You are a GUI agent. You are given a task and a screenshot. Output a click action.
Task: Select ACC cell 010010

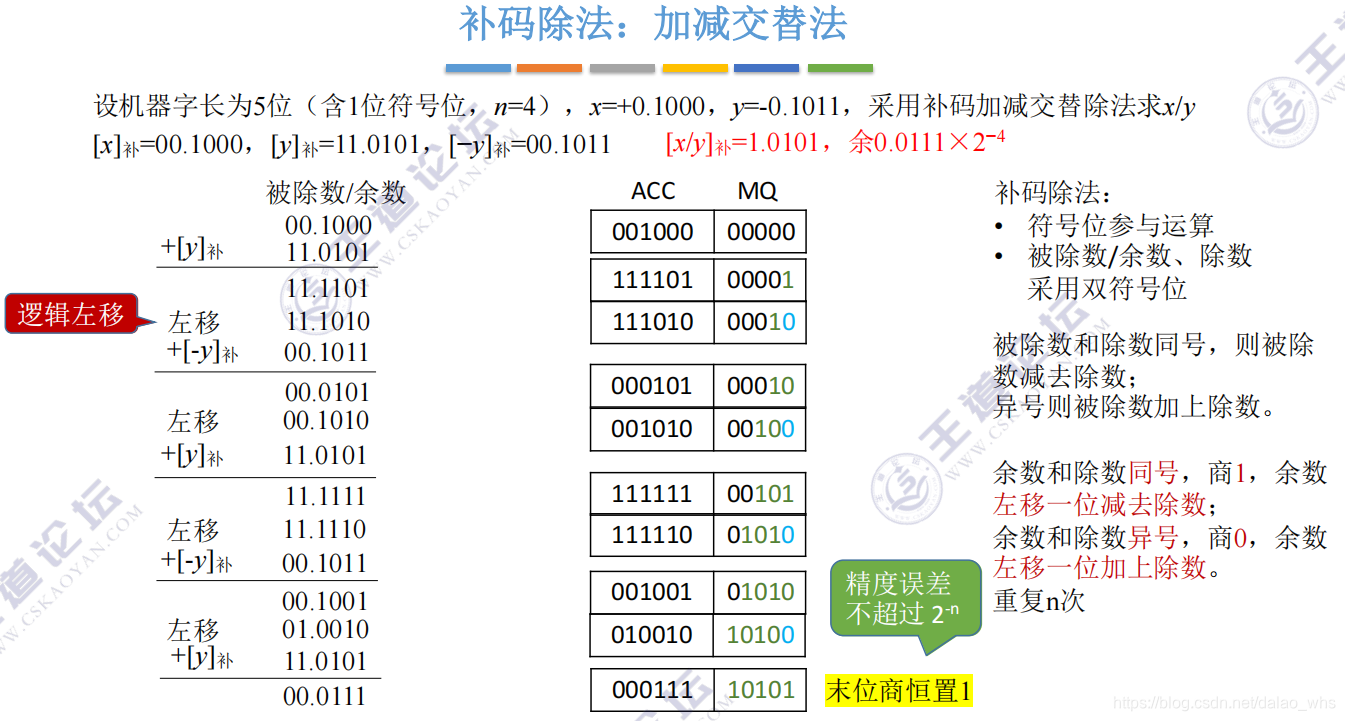pos(652,634)
